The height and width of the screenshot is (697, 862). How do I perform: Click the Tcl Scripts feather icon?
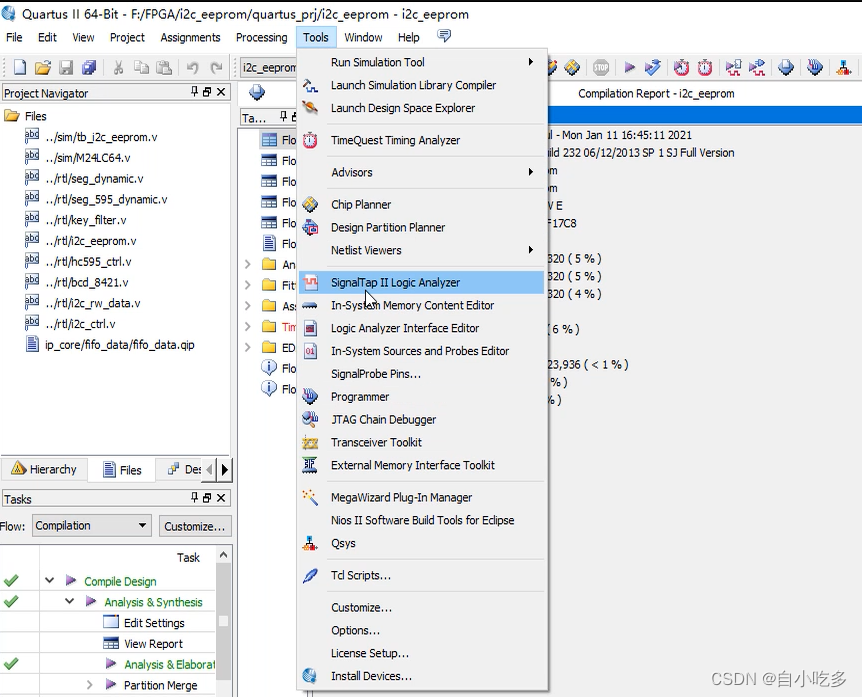310,576
